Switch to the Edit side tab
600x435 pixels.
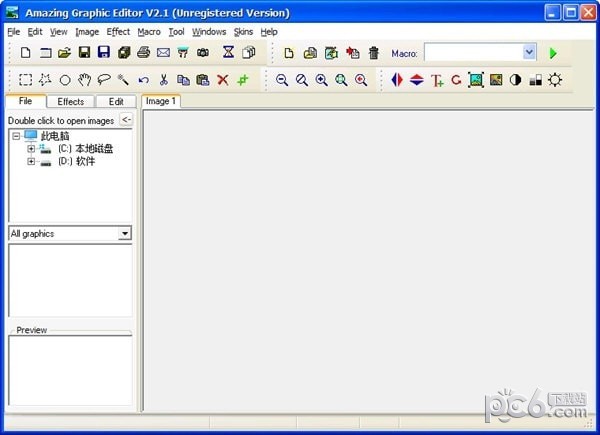pyautogui.click(x=116, y=101)
